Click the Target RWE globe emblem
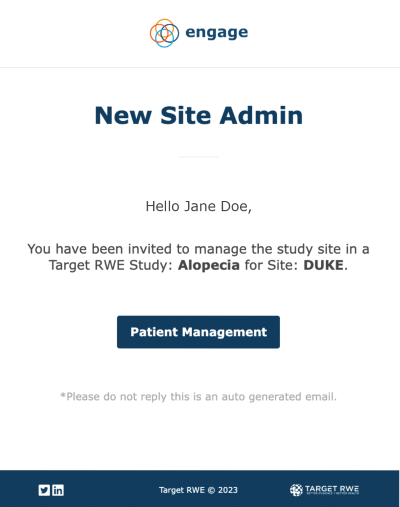The height and width of the screenshot is (507, 400). (296, 490)
